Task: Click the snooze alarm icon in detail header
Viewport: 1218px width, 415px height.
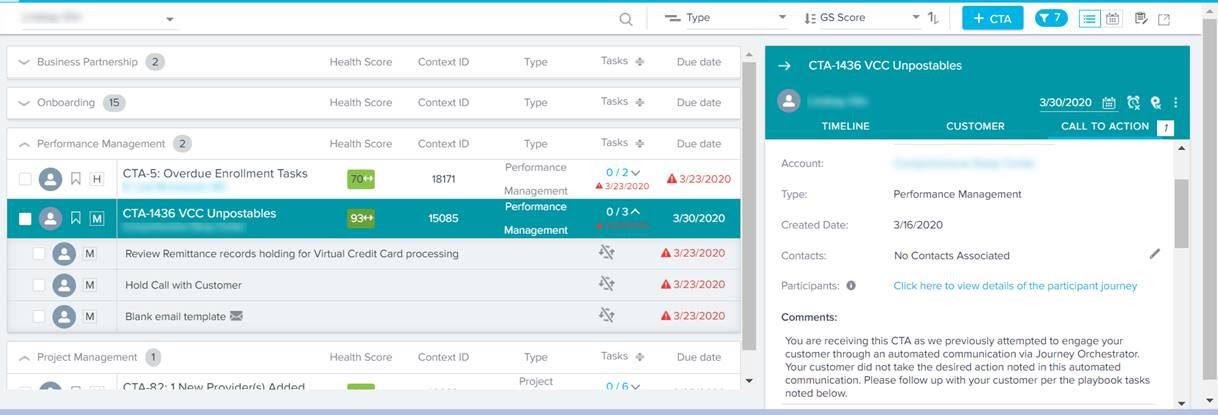Action: pos(1133,102)
